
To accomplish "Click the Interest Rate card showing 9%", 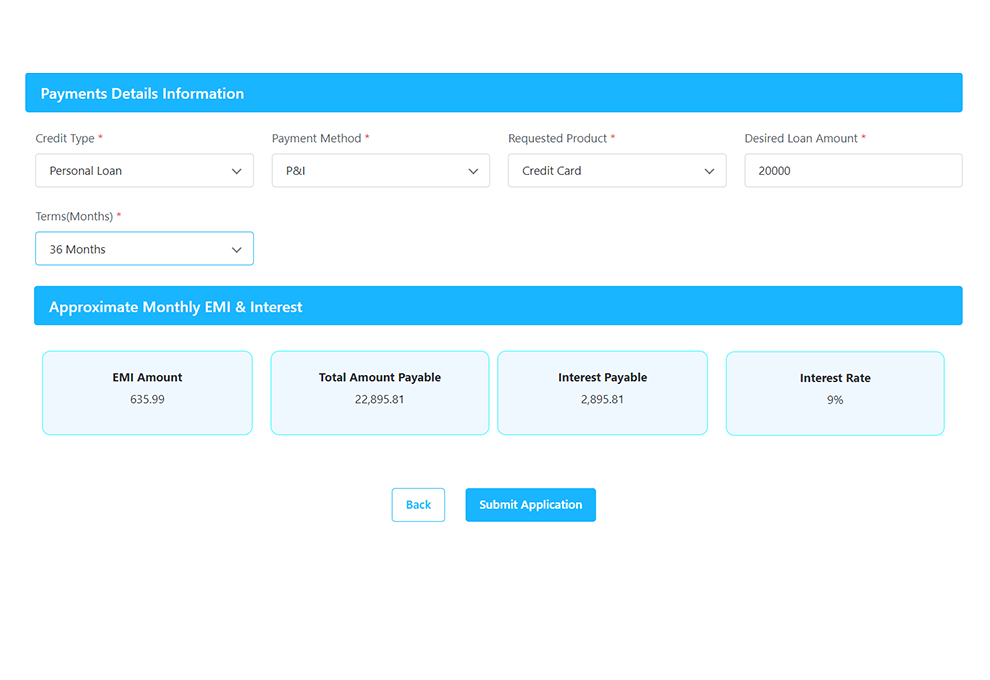I will (835, 393).
